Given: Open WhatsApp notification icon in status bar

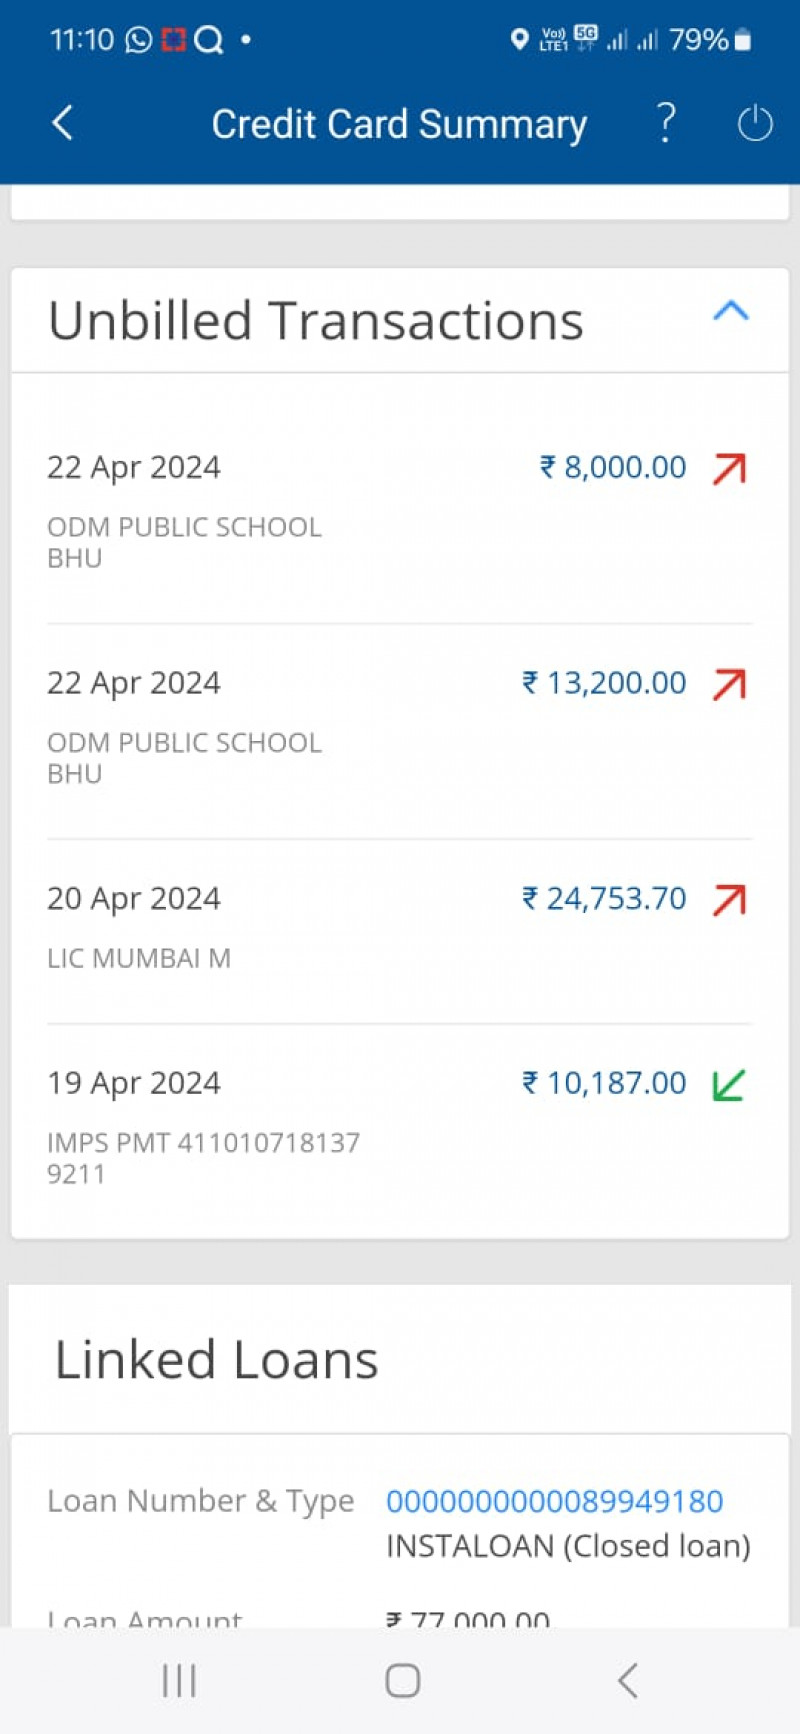Looking at the screenshot, I should [139, 40].
